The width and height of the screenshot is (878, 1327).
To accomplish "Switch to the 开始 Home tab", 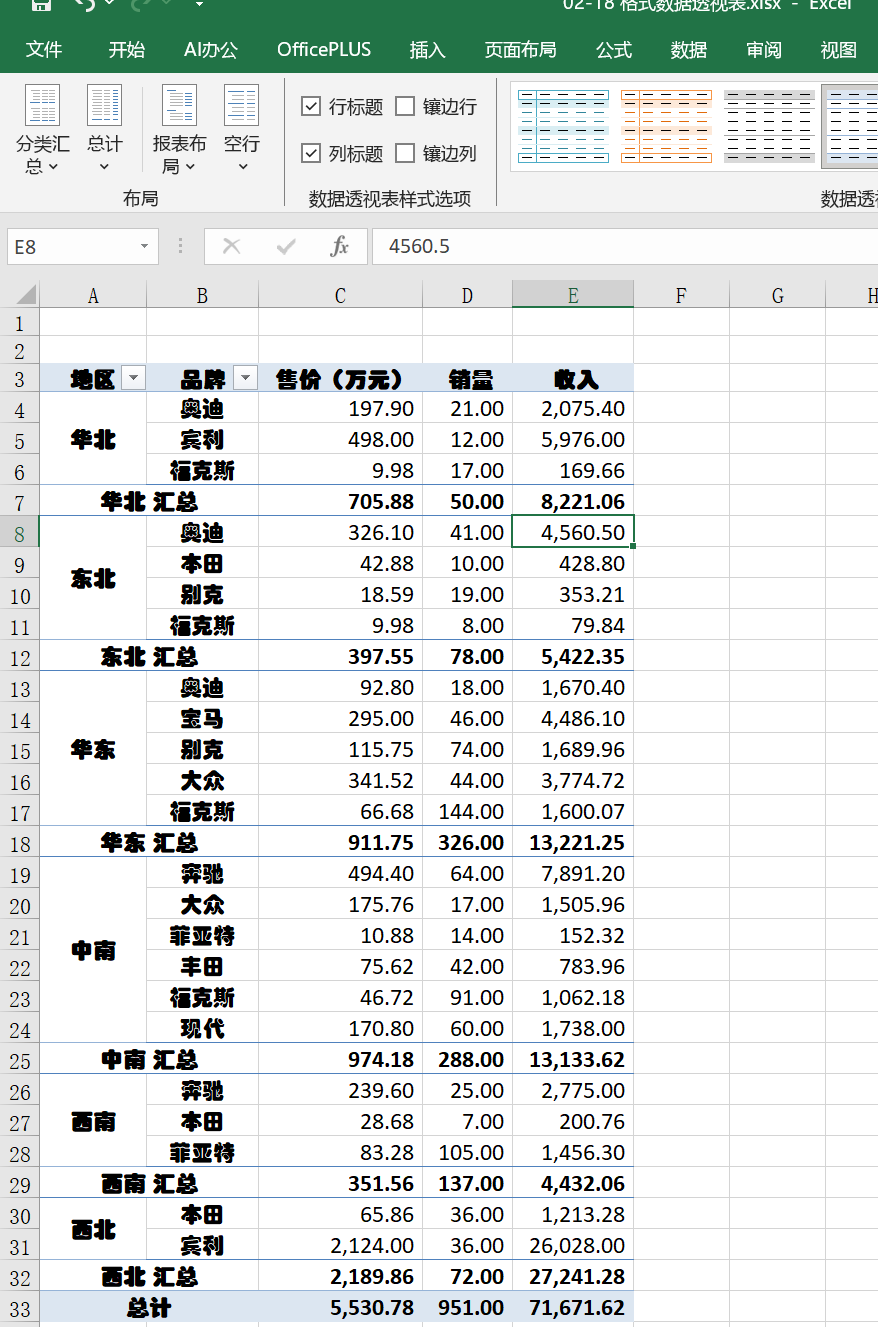I will [127, 50].
